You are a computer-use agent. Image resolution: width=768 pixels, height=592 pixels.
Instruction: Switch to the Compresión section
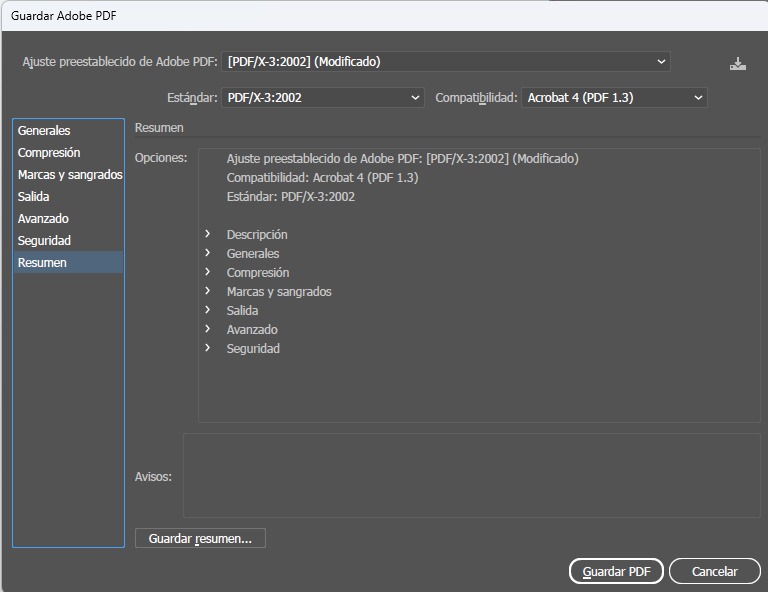coord(49,153)
